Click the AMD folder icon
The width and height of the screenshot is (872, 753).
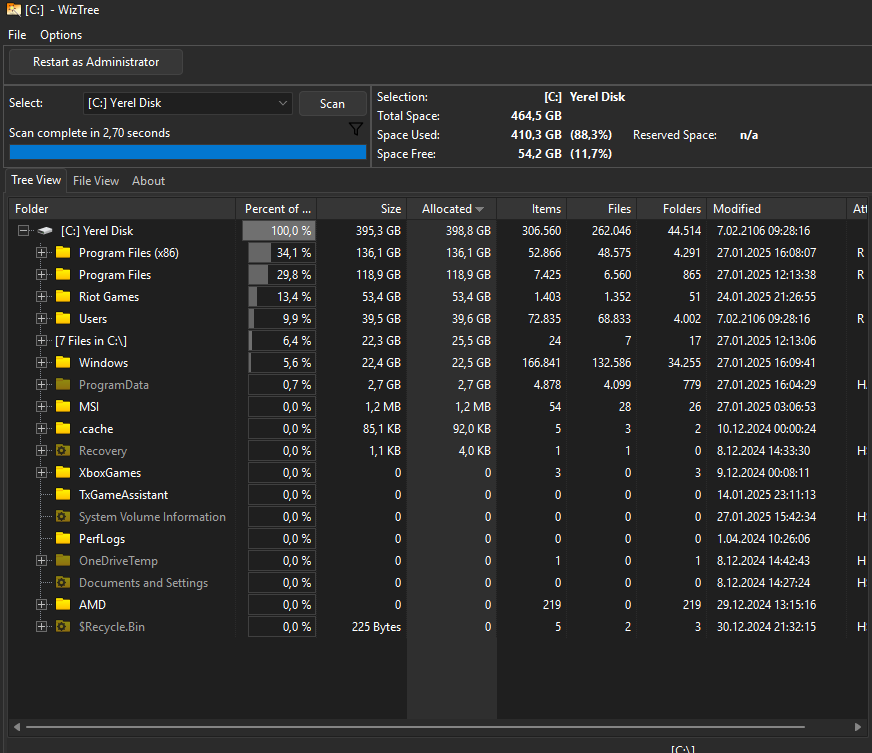pos(63,605)
